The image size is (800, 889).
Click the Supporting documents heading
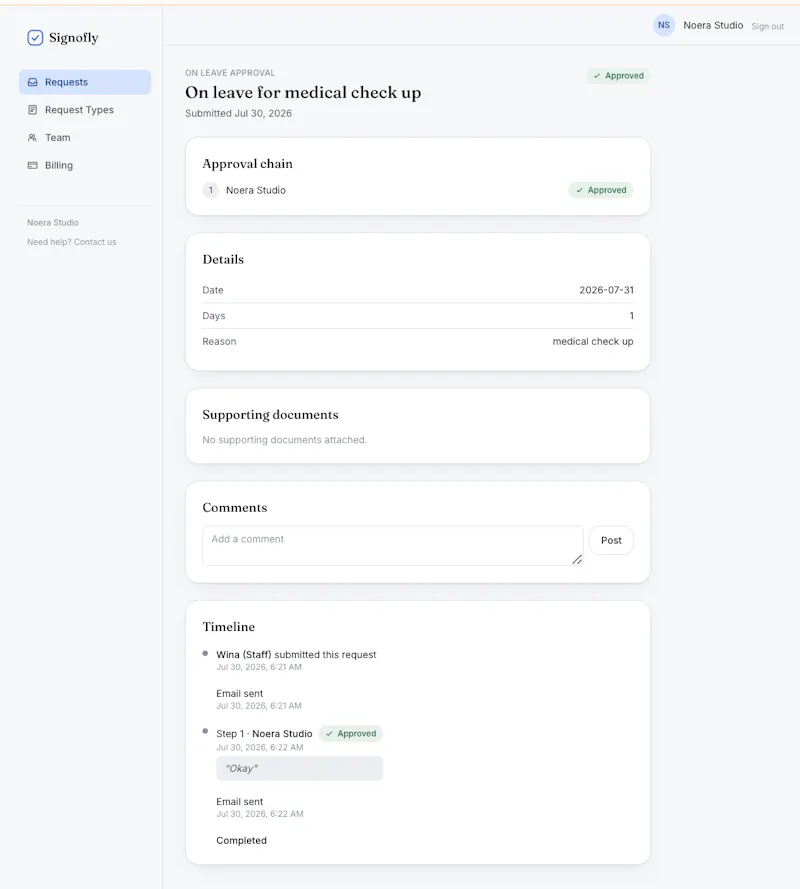(270, 415)
